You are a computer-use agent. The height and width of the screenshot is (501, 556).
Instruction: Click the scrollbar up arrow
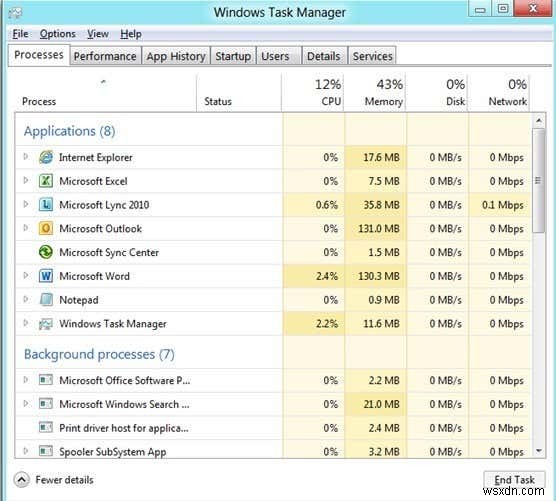pos(539,121)
